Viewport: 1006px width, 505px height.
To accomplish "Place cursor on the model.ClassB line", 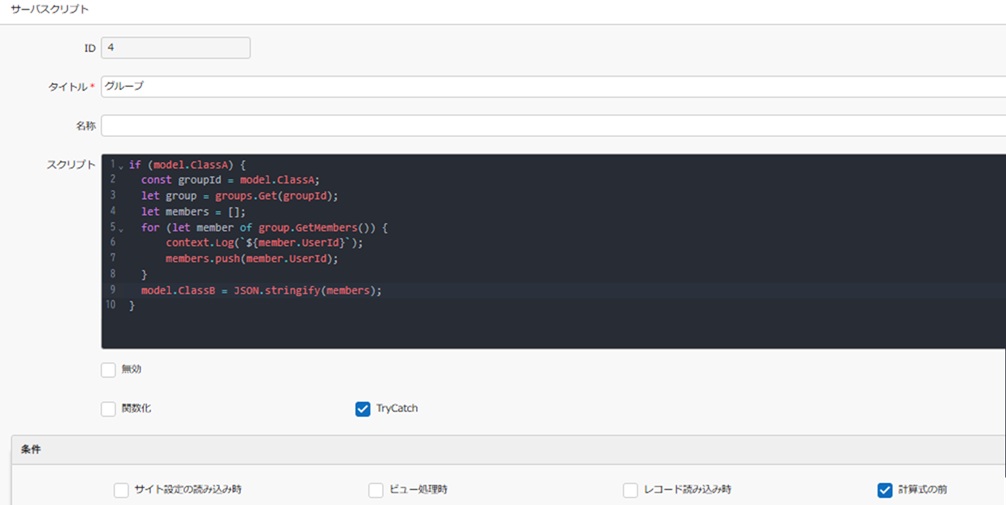I will (x=261, y=290).
